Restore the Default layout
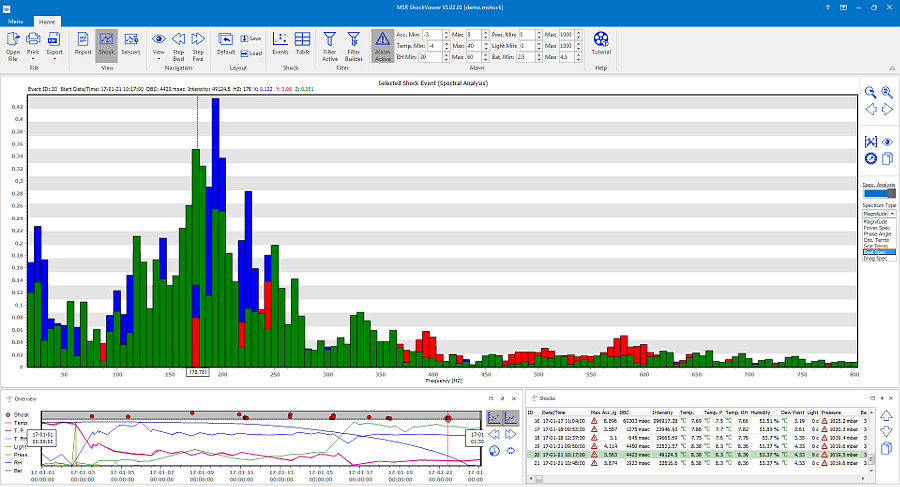Image resolution: width=900 pixels, height=487 pixels. (x=226, y=43)
